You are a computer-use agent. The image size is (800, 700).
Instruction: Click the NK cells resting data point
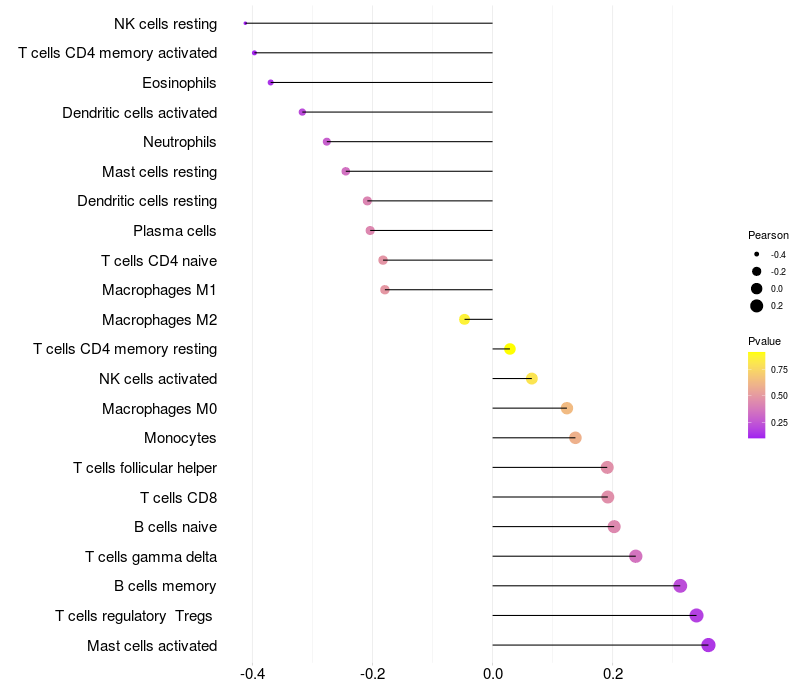[x=245, y=23]
